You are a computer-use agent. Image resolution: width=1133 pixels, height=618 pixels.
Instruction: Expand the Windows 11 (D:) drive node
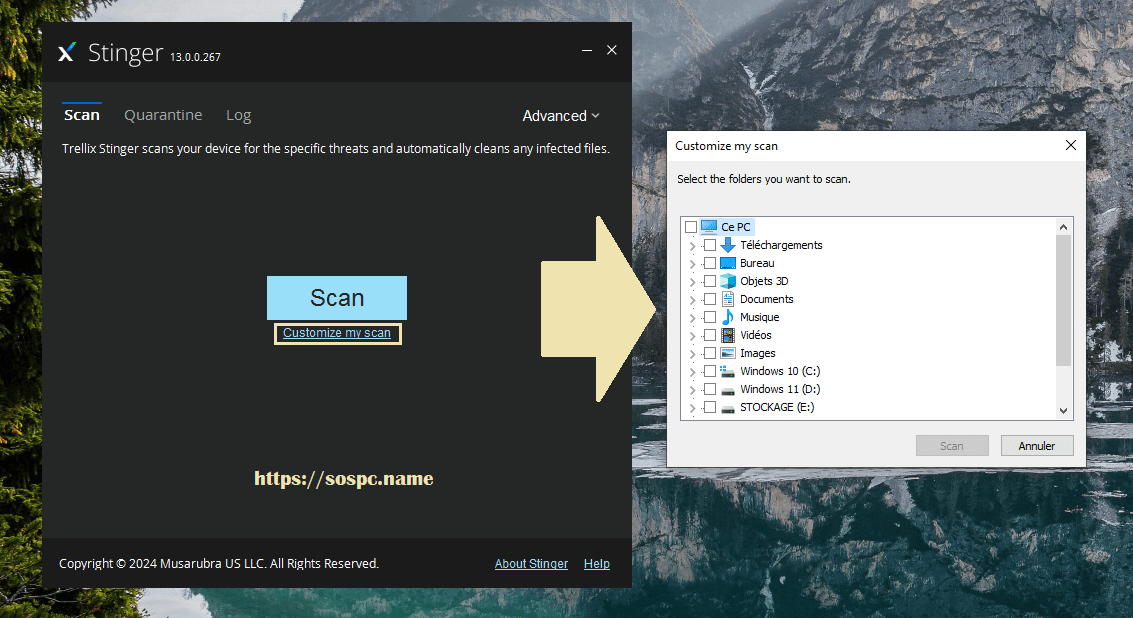[692, 390]
